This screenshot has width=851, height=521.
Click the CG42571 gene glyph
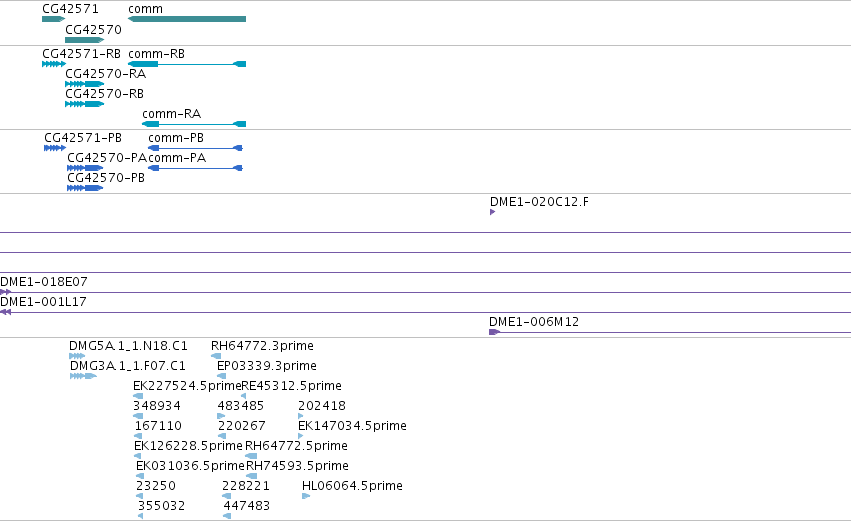pos(53,19)
